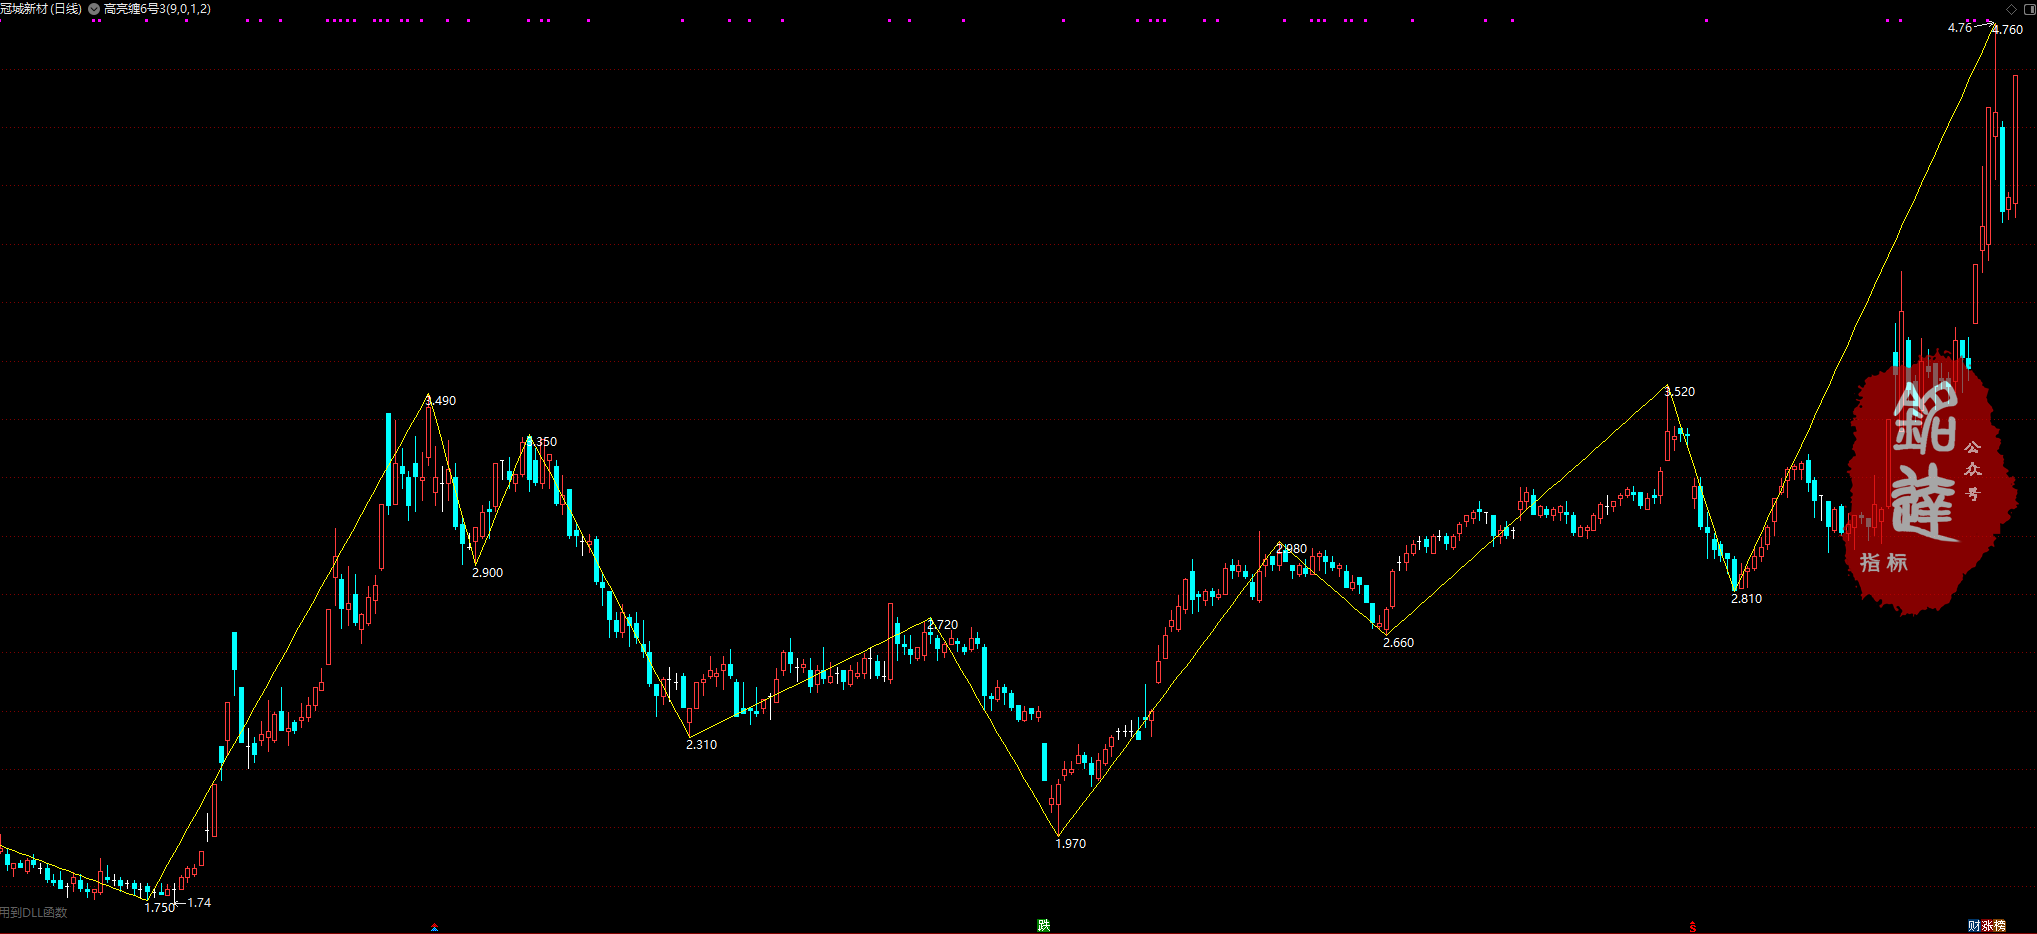Click the 2.660 trough price label
This screenshot has height=934, width=2037.
tap(1398, 643)
